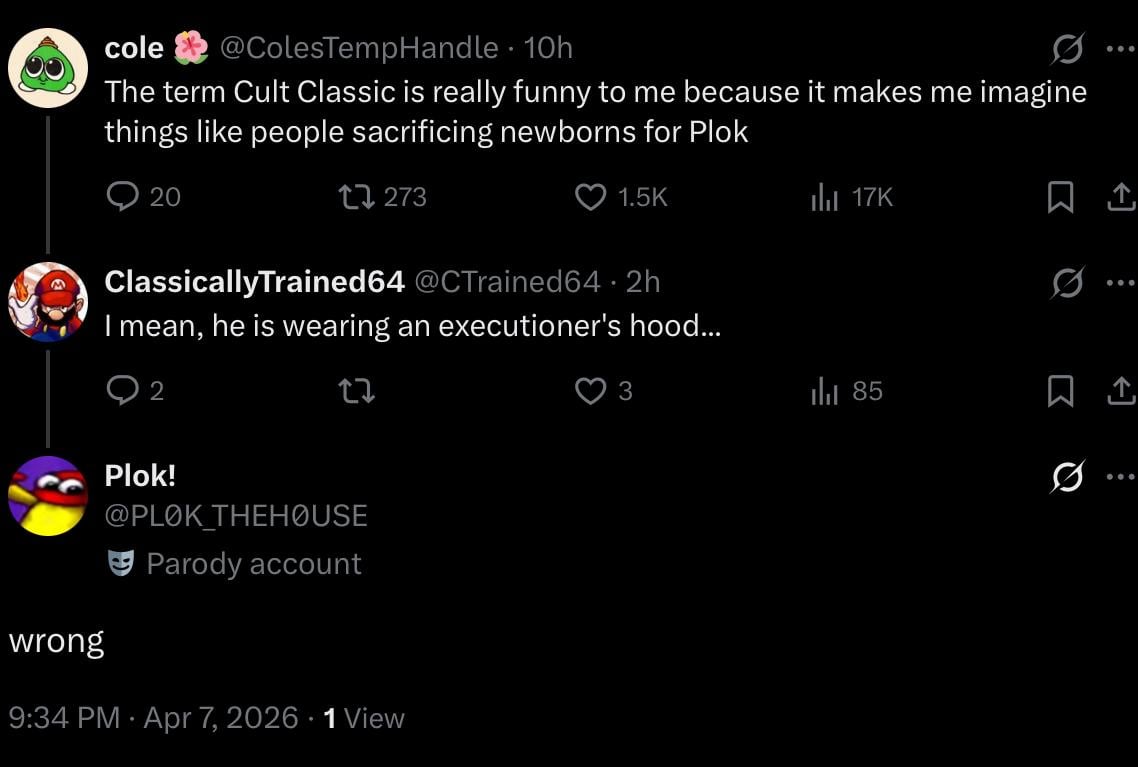Share cole's tweet via share icon
This screenshot has height=767, width=1138.
click(x=1119, y=198)
